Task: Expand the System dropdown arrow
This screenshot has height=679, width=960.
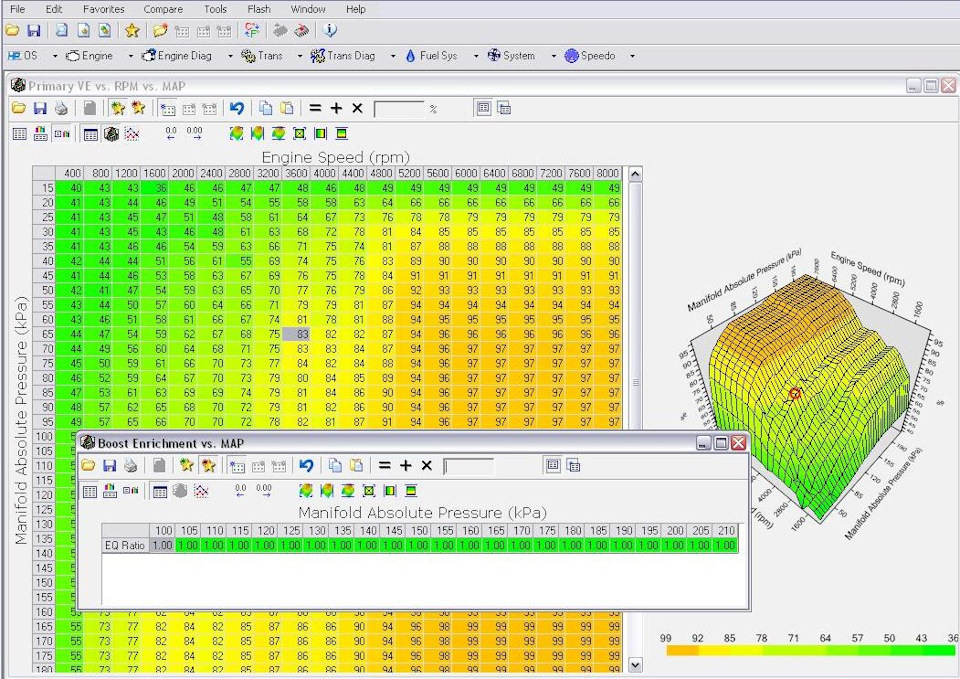Action: (x=553, y=56)
